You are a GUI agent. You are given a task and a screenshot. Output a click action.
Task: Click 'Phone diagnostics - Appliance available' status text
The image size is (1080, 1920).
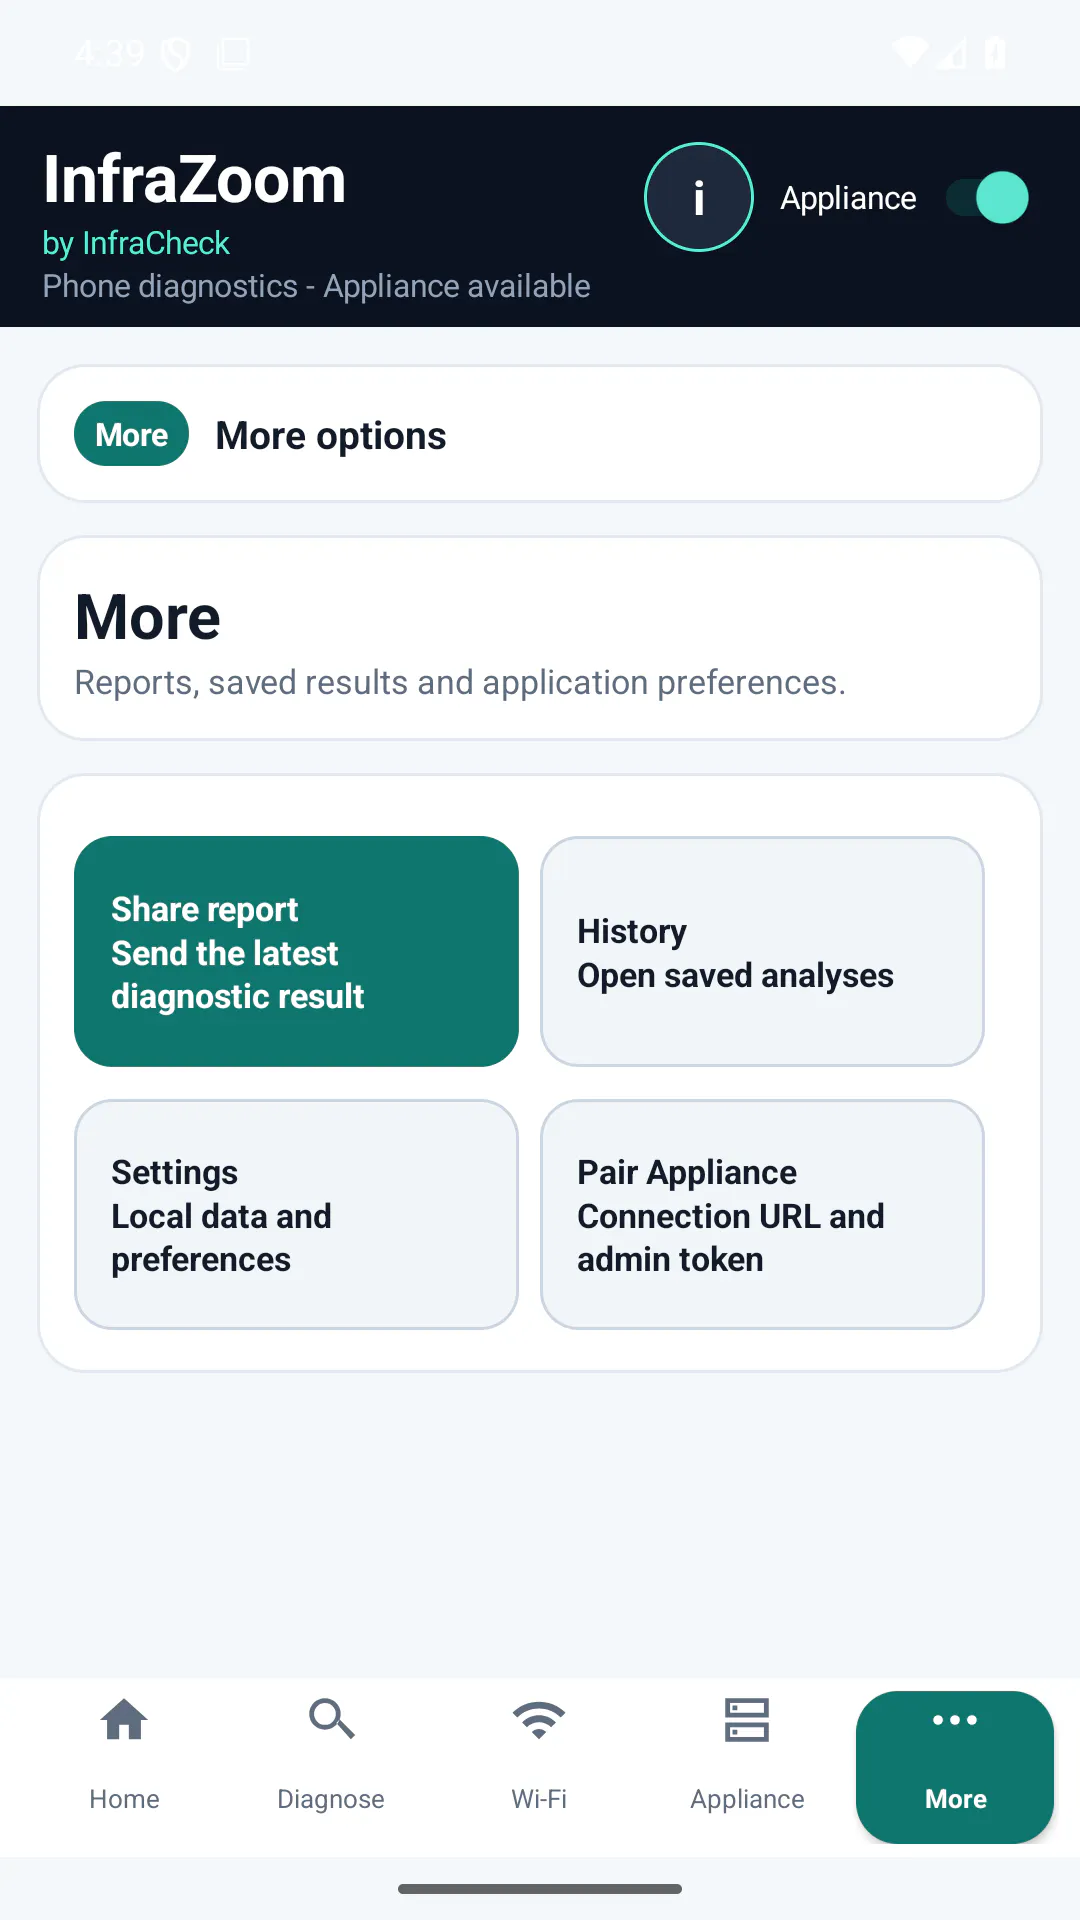[316, 287]
